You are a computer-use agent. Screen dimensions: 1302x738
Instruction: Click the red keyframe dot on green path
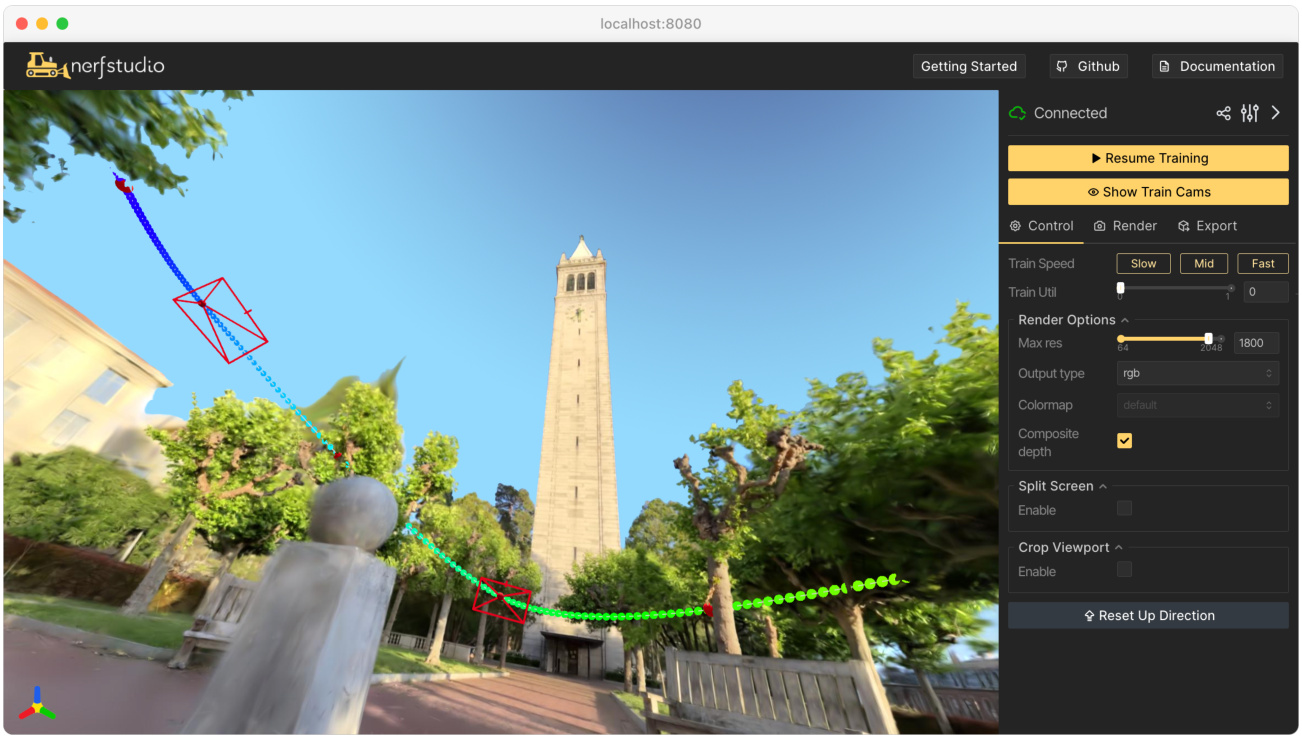point(708,609)
